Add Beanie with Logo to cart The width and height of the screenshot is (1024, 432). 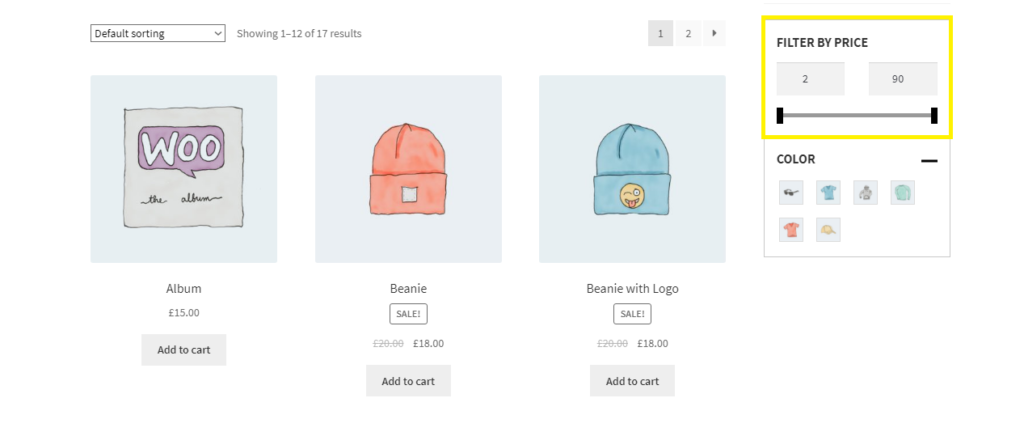coord(632,381)
